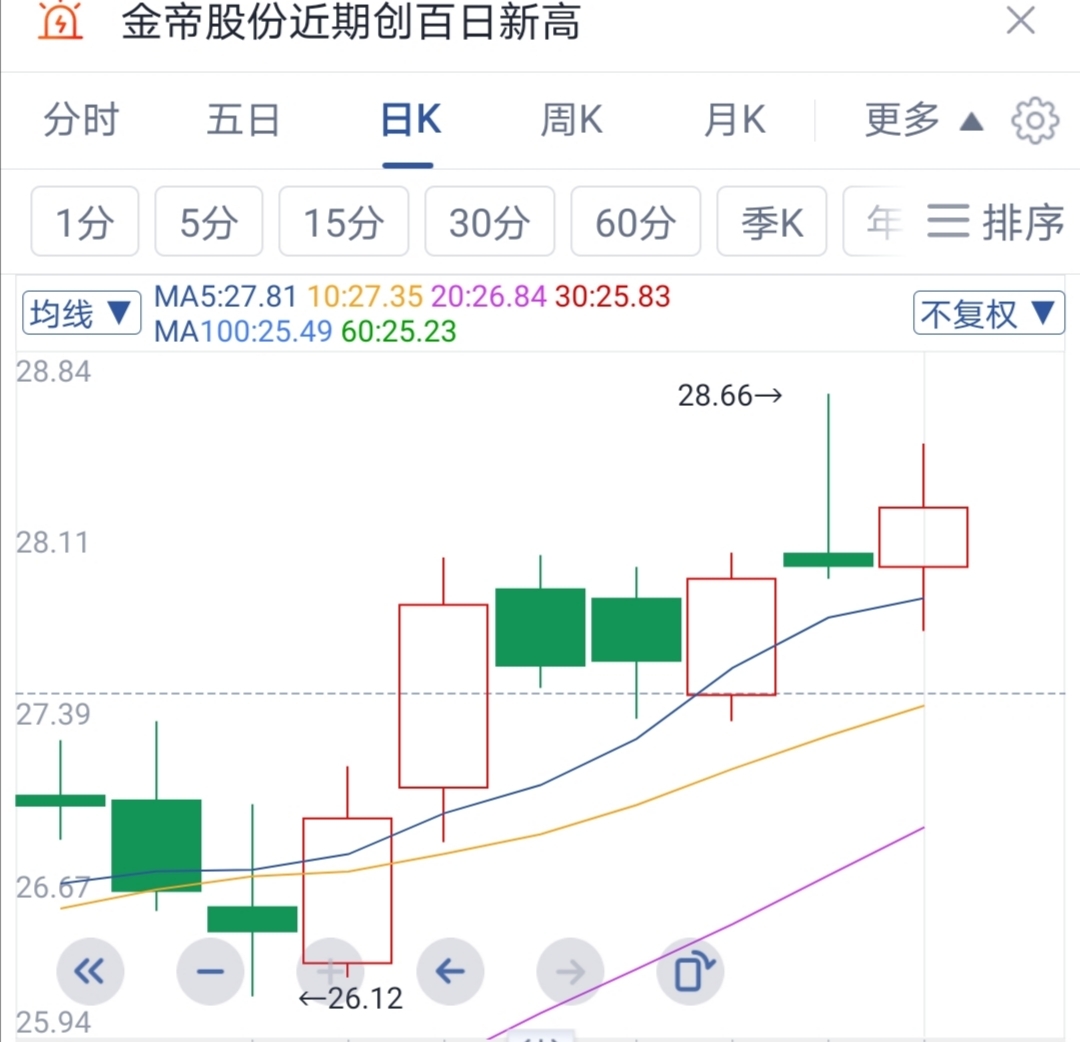Move chart cursor left with arrow button
Screen dimensions: 1080x1042
450,970
